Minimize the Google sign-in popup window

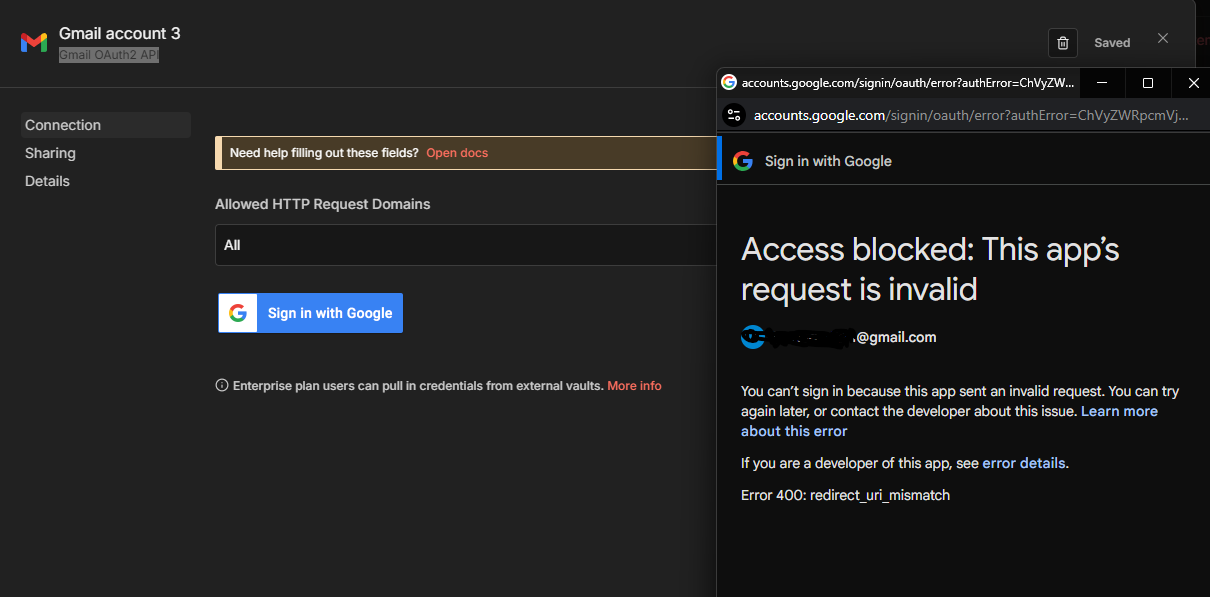point(1102,82)
